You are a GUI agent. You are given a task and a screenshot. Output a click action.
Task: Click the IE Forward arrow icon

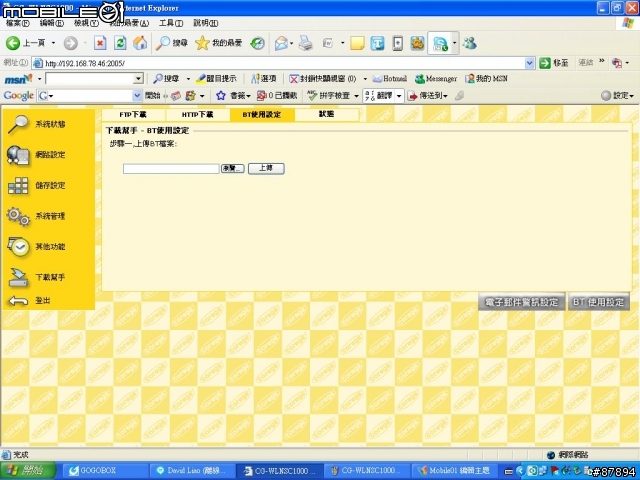pos(71,43)
